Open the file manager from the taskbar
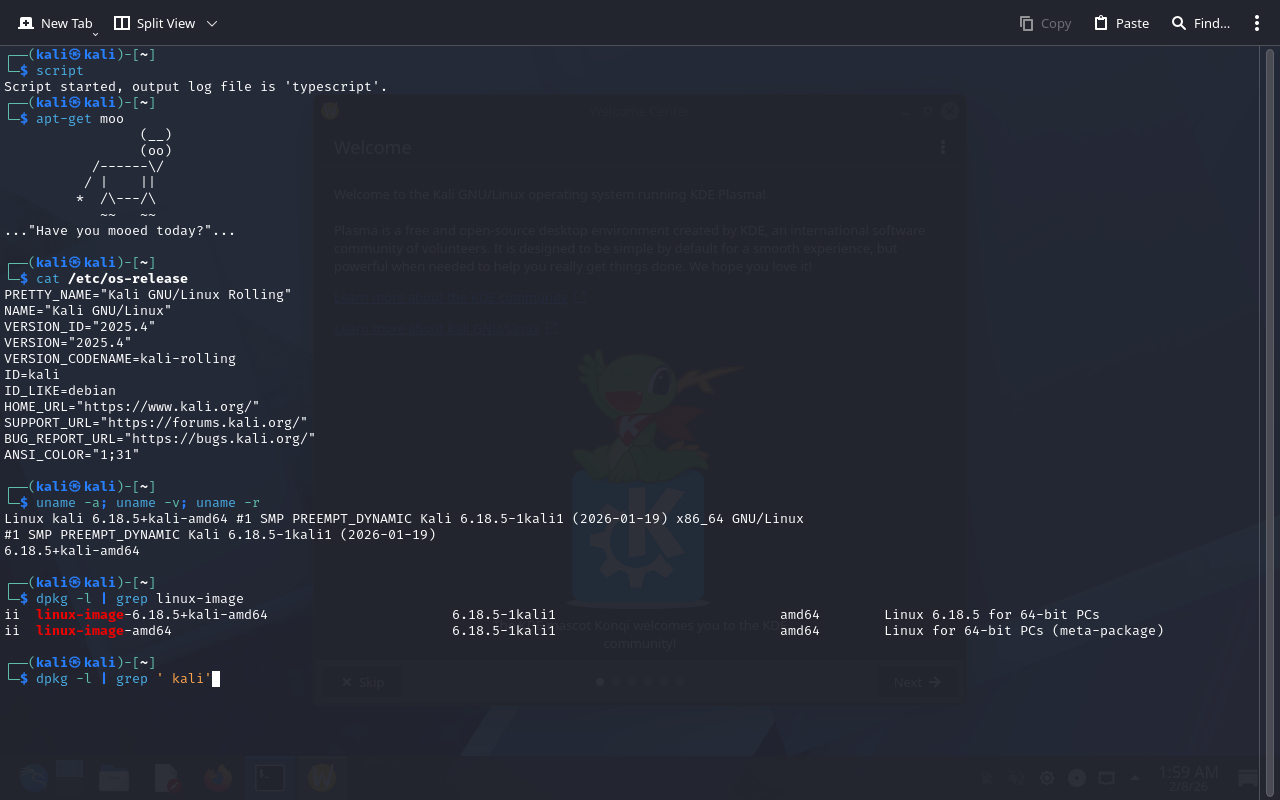Screen dimensions: 1280x800 tap(114, 777)
